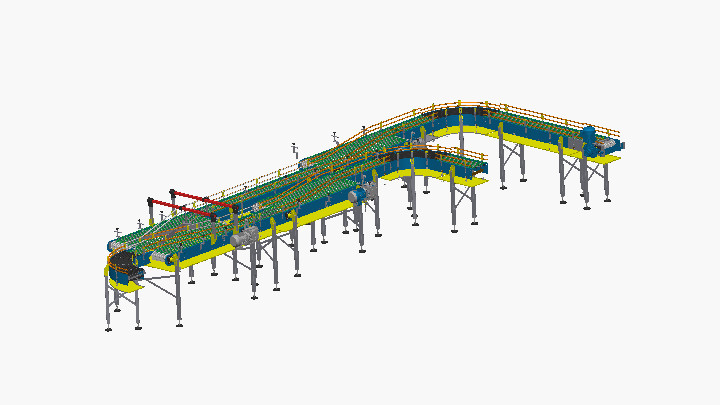
Task: Pick the gray gearmotor on the left conveyor side
Action: click(241, 238)
